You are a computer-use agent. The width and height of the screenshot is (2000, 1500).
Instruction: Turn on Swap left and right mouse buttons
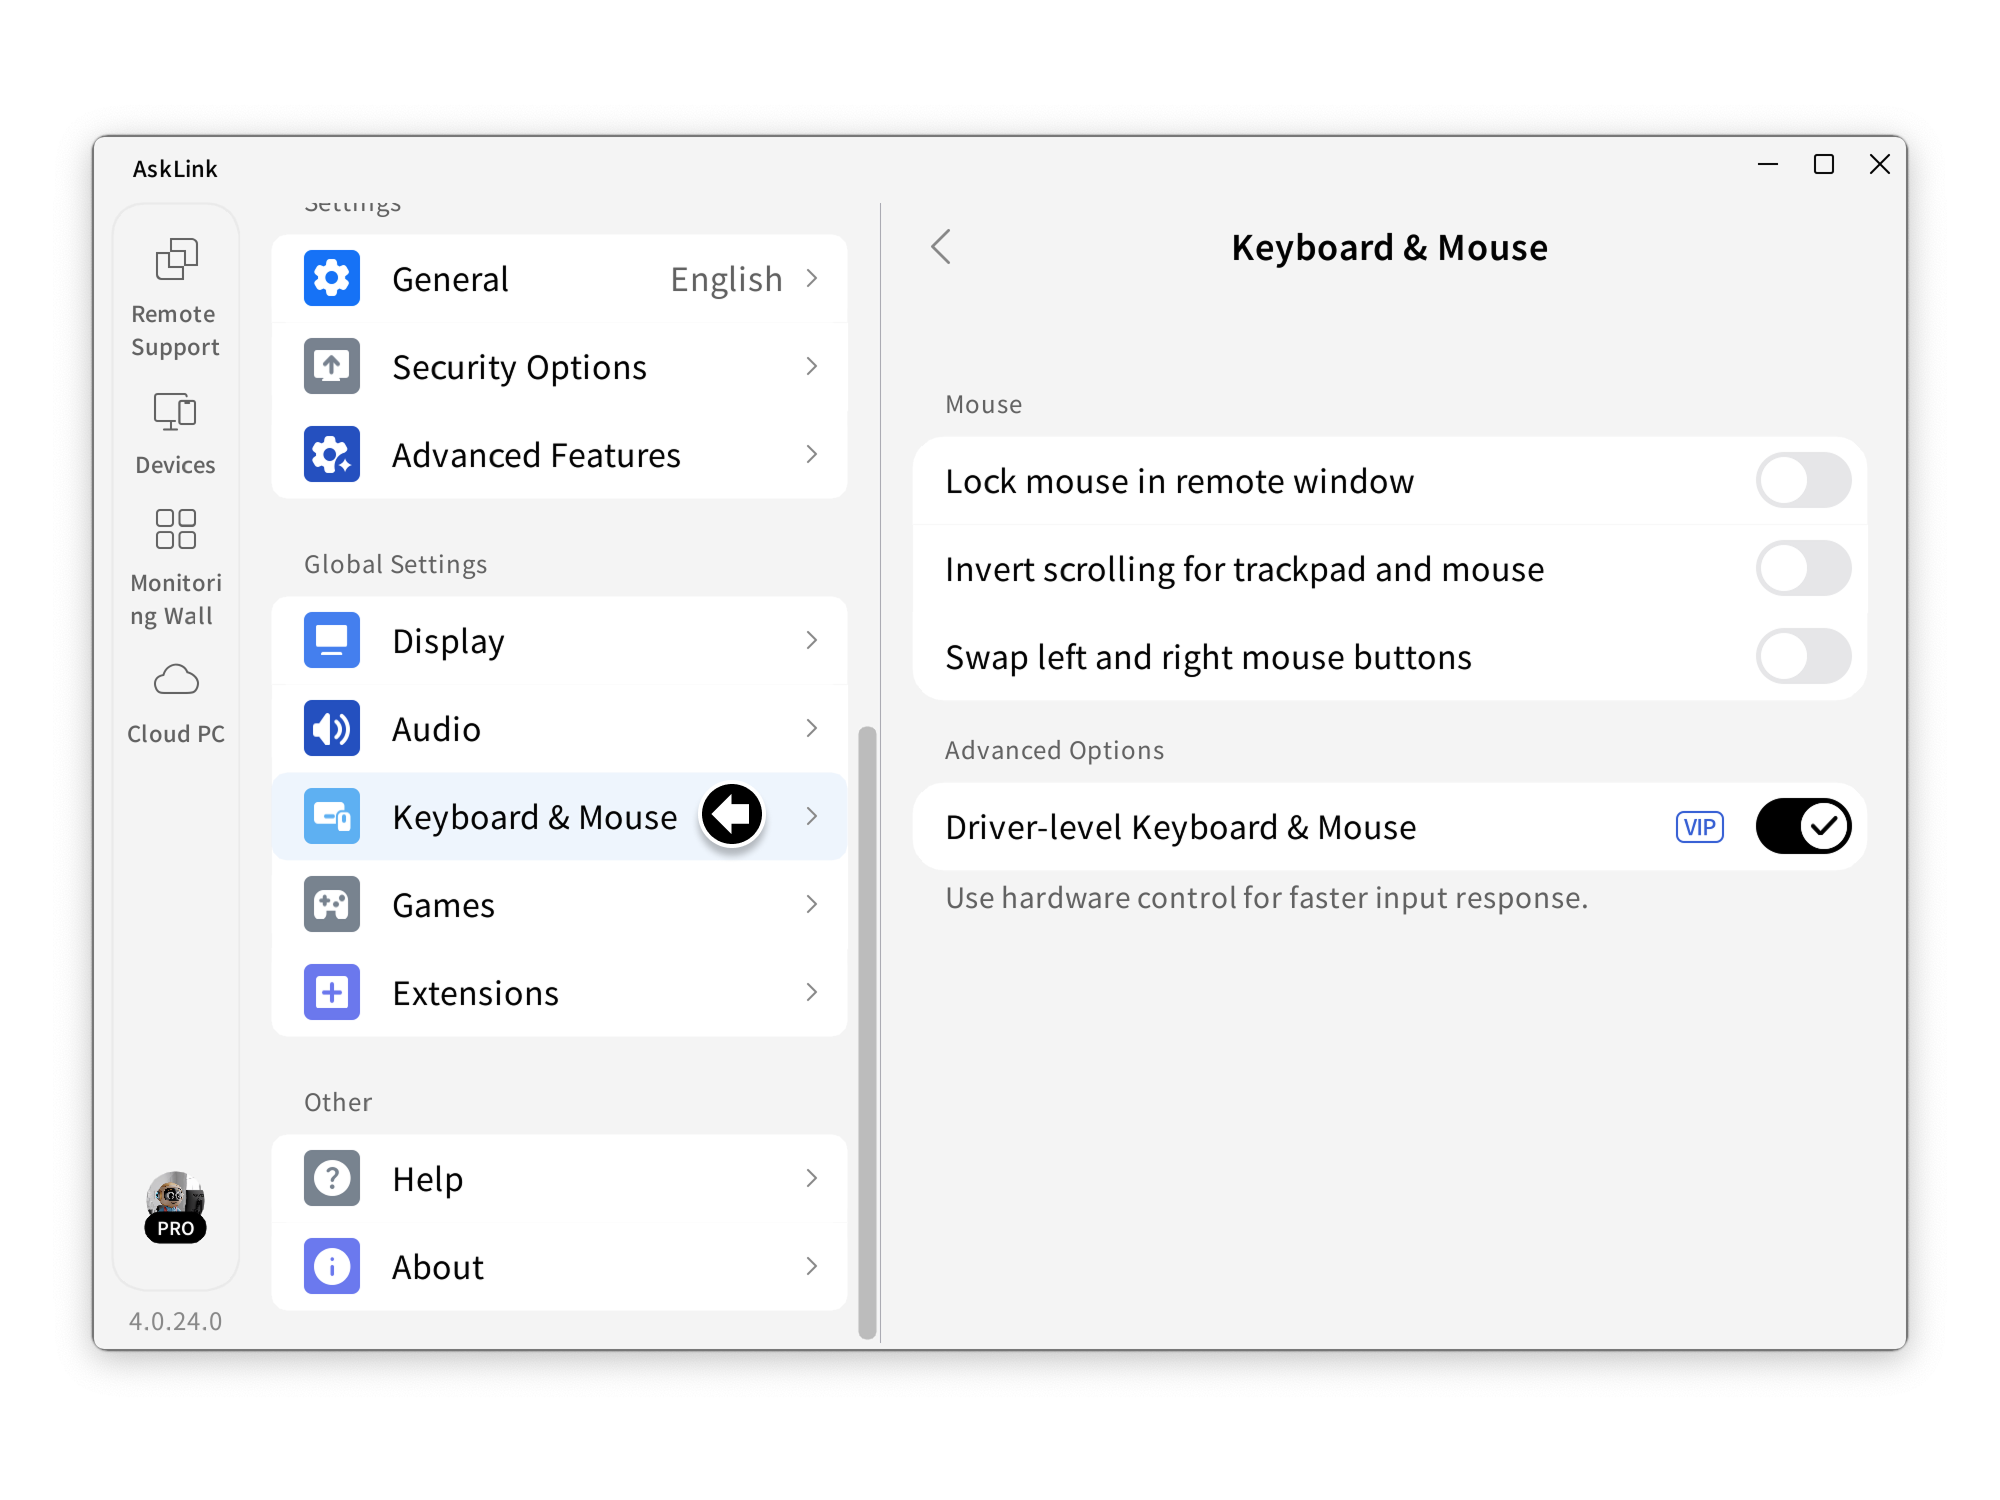pos(1803,657)
